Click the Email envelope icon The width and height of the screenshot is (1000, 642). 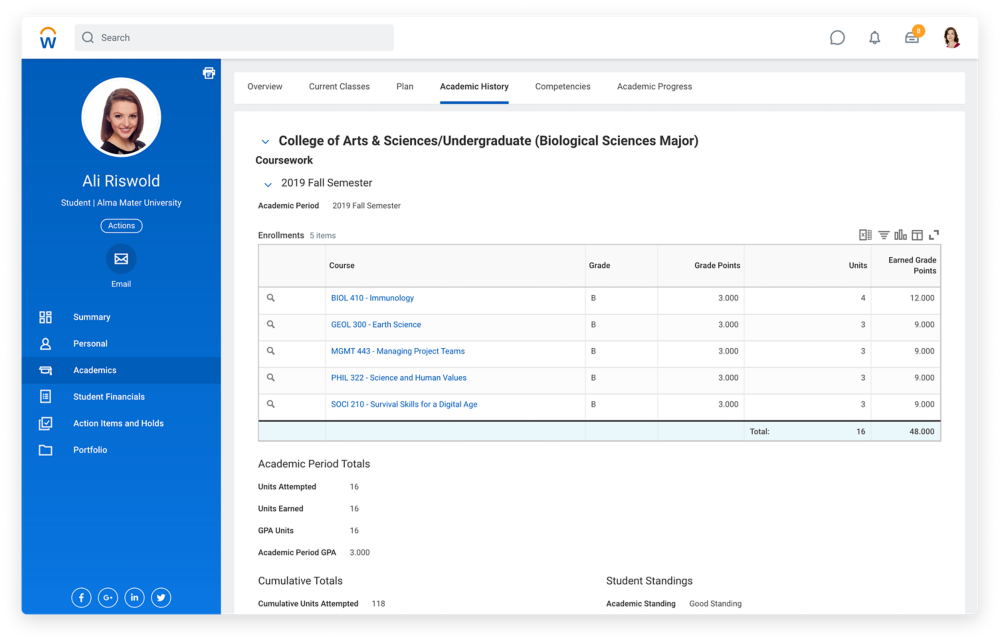point(121,259)
